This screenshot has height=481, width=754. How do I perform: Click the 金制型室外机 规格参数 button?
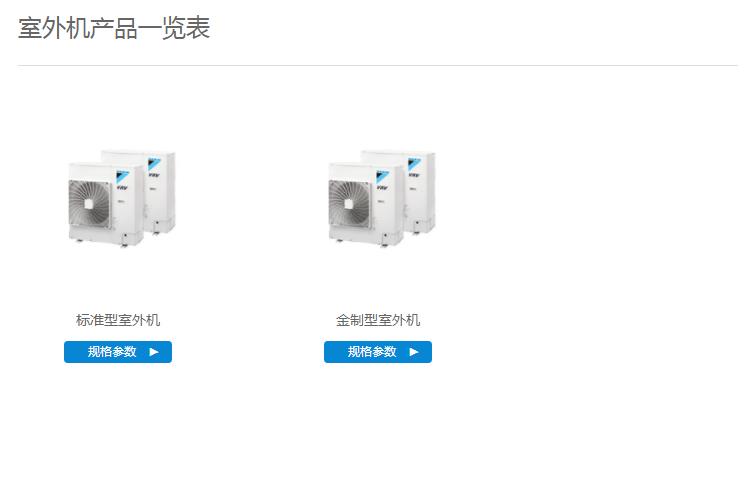pyautogui.click(x=378, y=352)
